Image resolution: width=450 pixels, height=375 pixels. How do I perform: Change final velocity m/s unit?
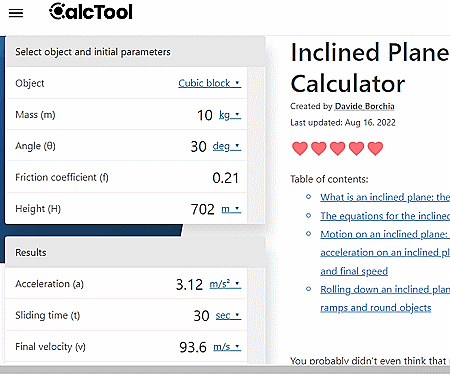click(227, 347)
